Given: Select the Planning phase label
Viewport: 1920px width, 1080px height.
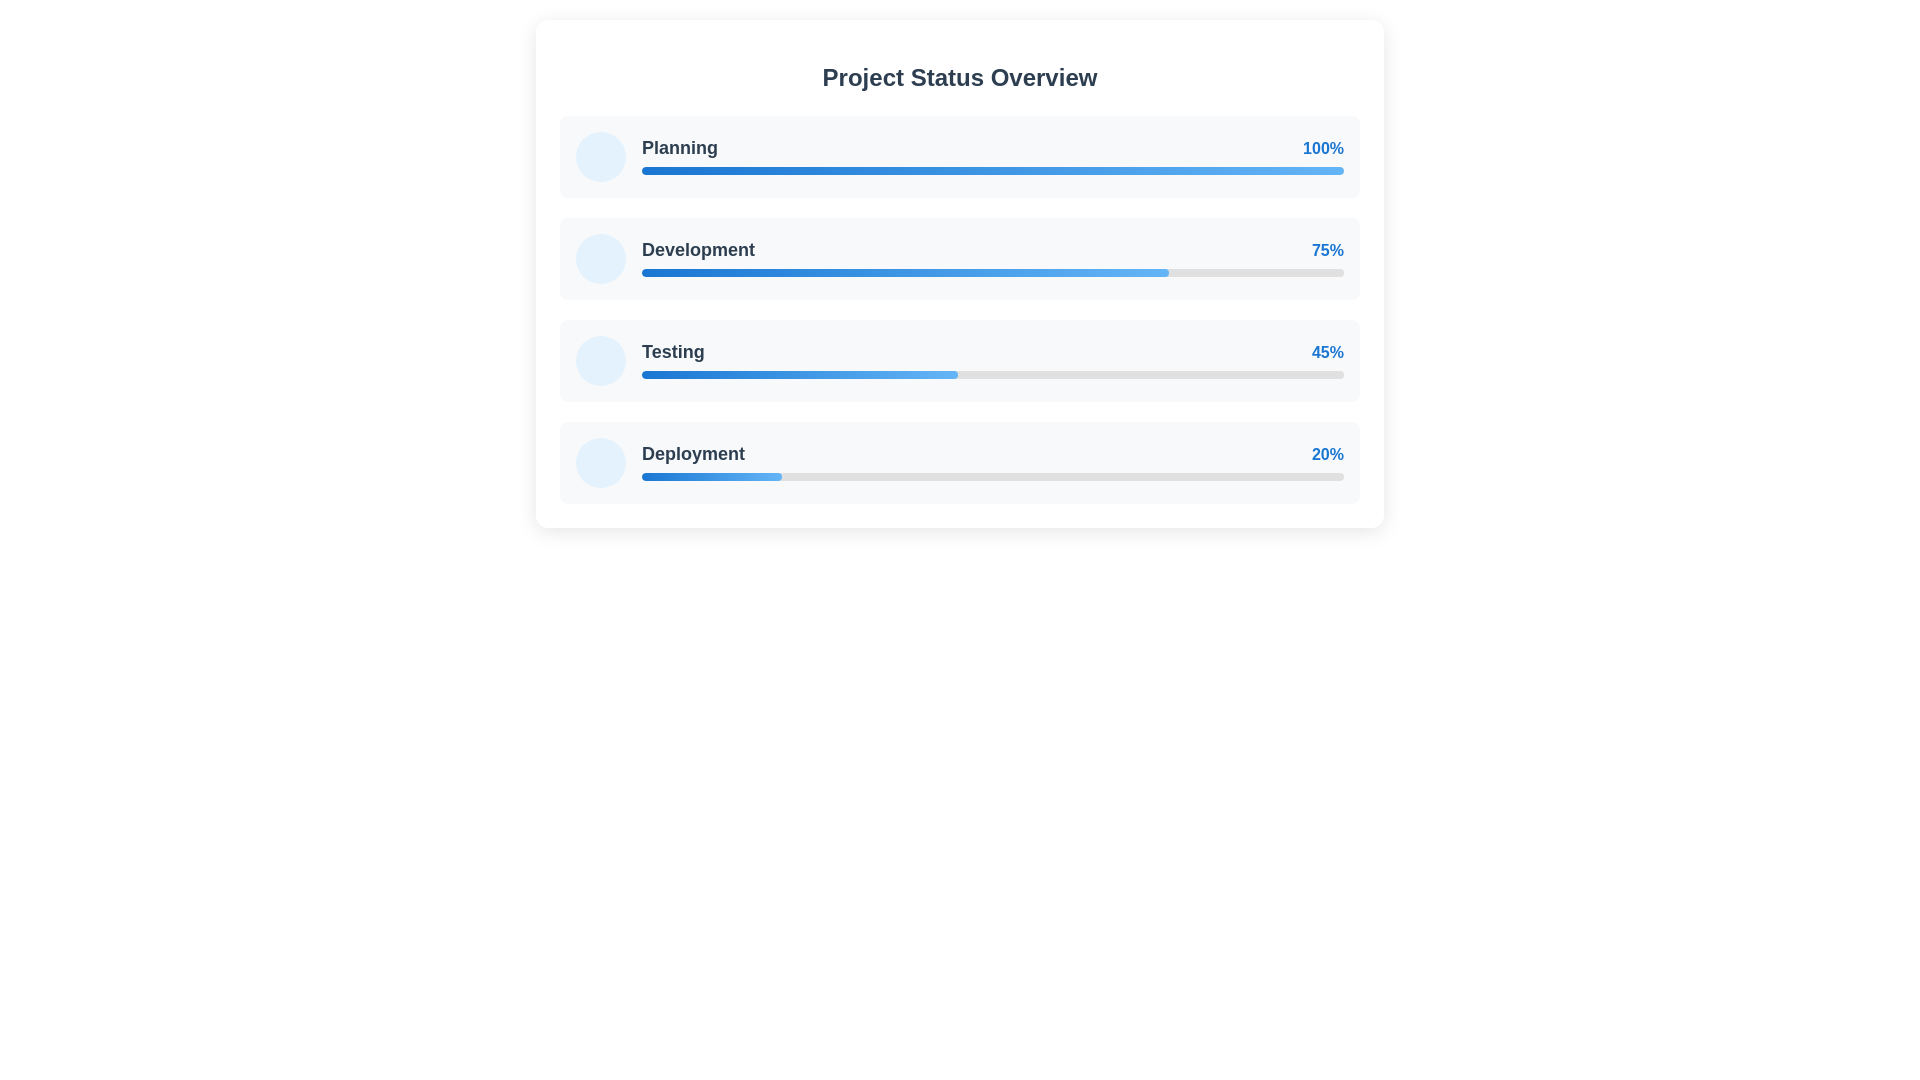Looking at the screenshot, I should click(x=679, y=148).
